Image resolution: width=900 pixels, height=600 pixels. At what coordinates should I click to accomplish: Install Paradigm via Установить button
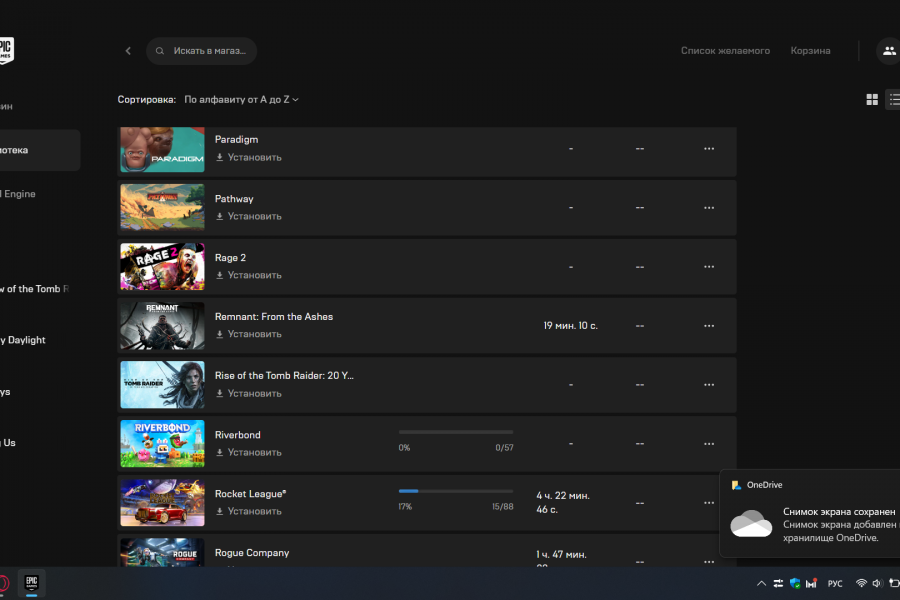pyautogui.click(x=249, y=157)
